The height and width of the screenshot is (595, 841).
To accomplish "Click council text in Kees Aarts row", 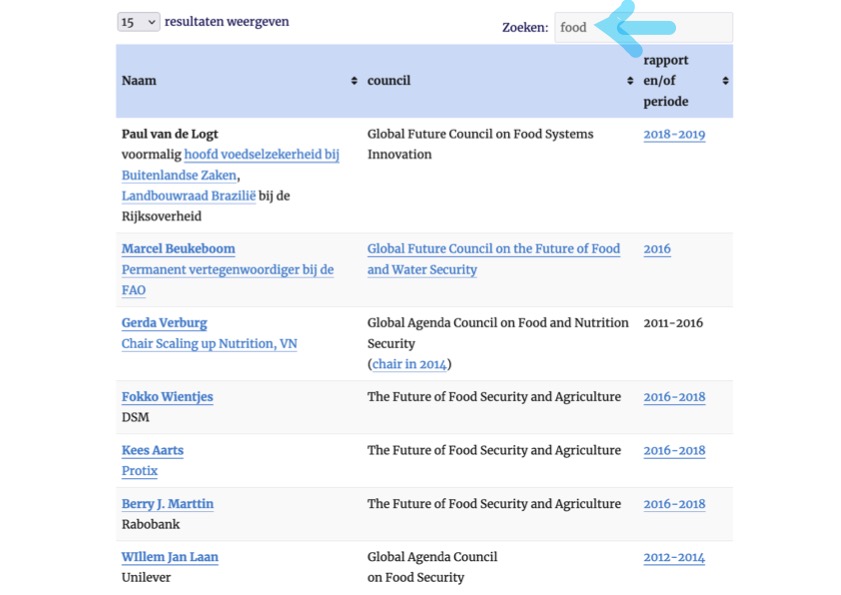I will (x=494, y=451).
